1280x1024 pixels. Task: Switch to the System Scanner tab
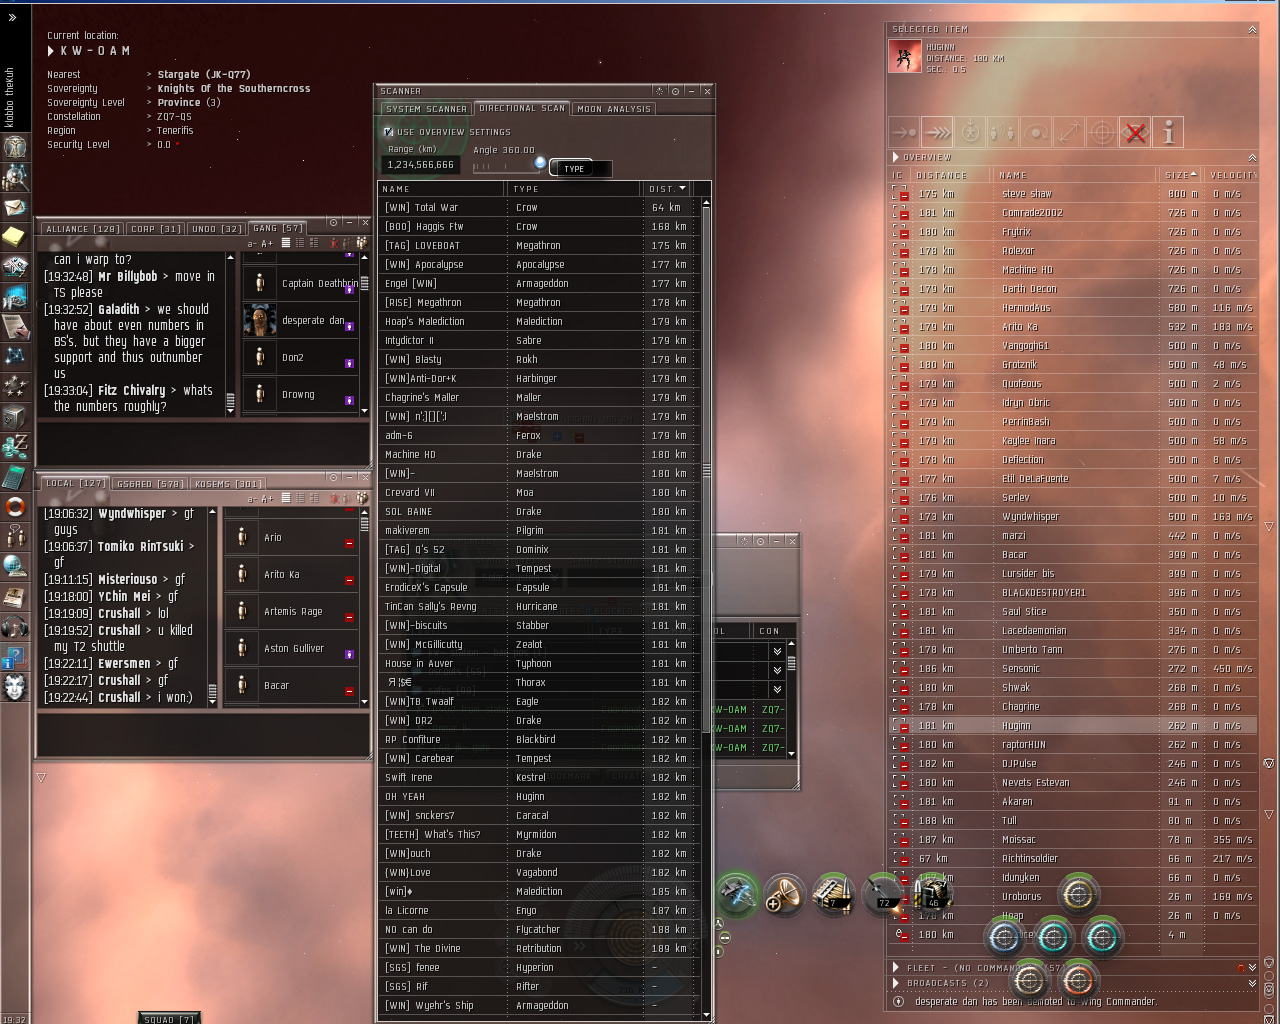coord(426,109)
